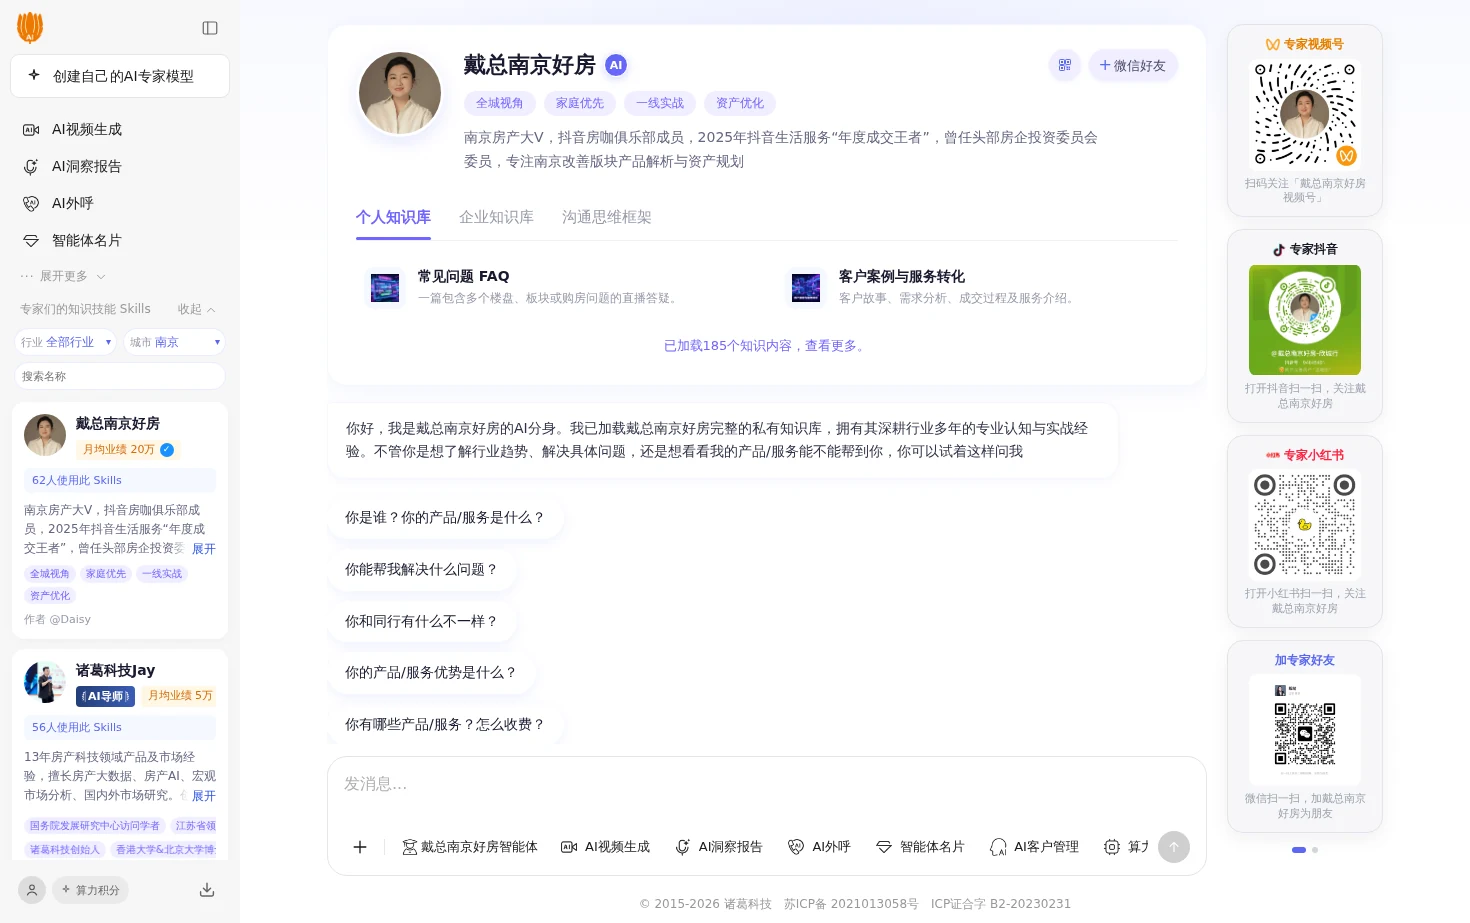Open the 常见问题 FAQ knowledge icon
The image size is (1470, 923).
[385, 288]
